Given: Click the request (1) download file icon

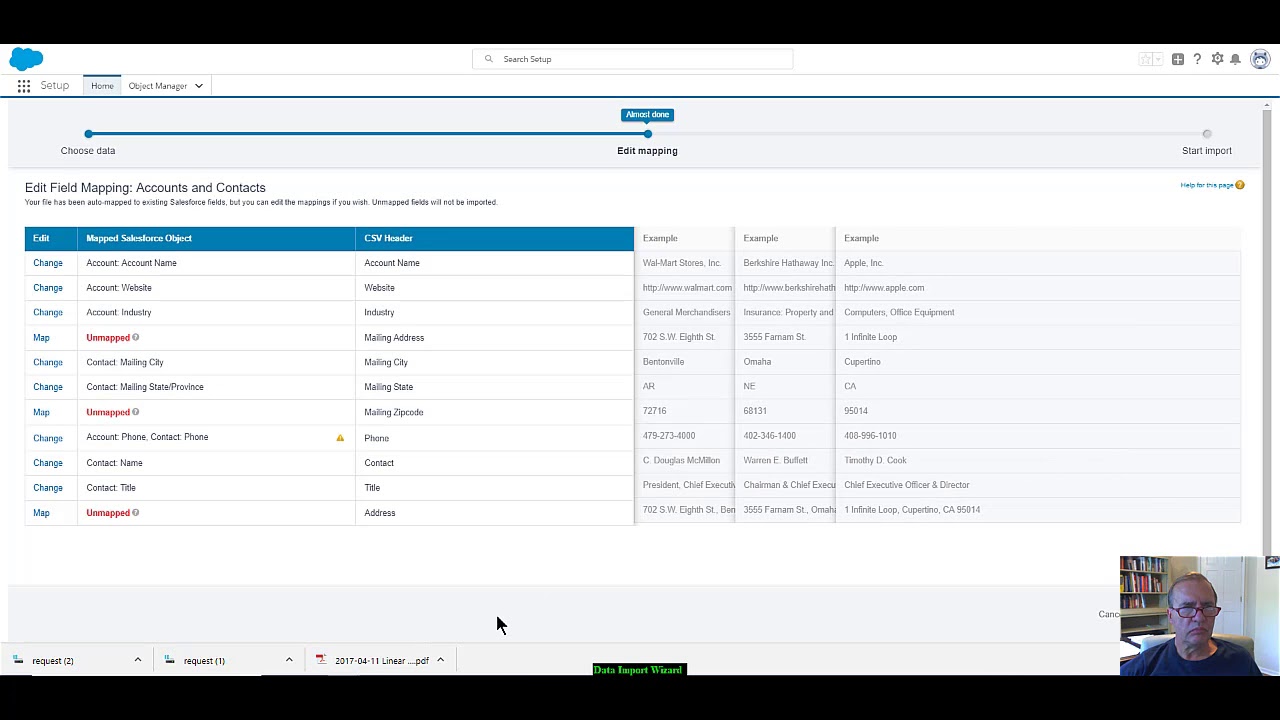Looking at the screenshot, I should pos(169,660).
